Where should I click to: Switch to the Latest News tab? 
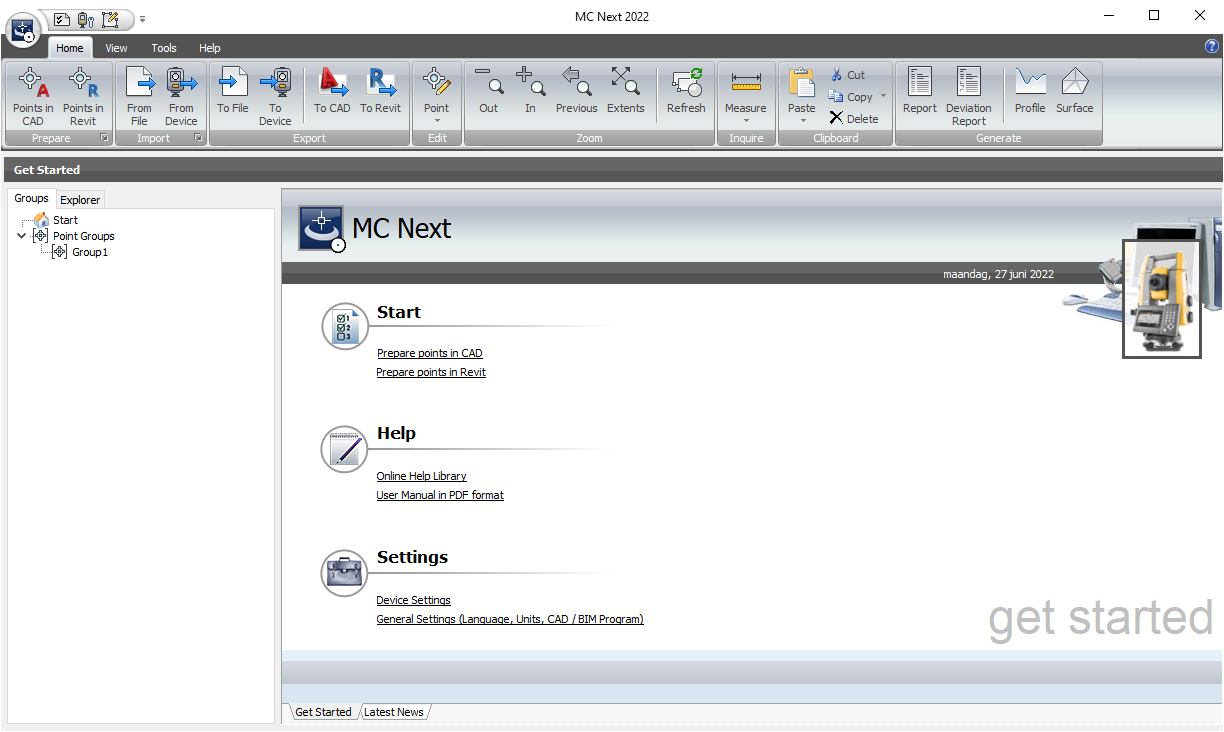[x=394, y=712]
